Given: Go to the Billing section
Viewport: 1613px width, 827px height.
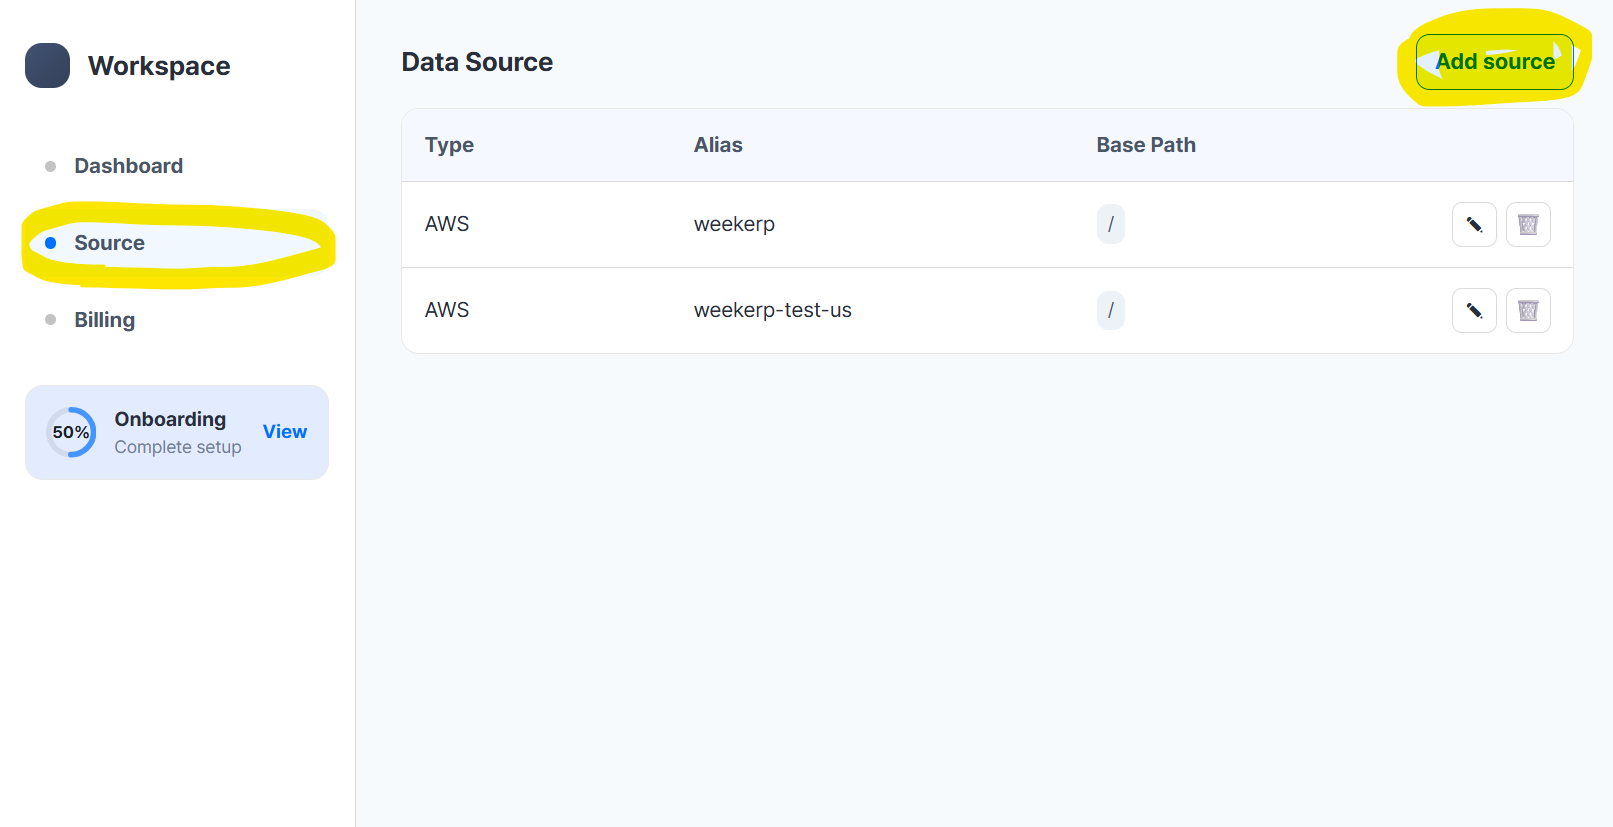Looking at the screenshot, I should 104,320.
